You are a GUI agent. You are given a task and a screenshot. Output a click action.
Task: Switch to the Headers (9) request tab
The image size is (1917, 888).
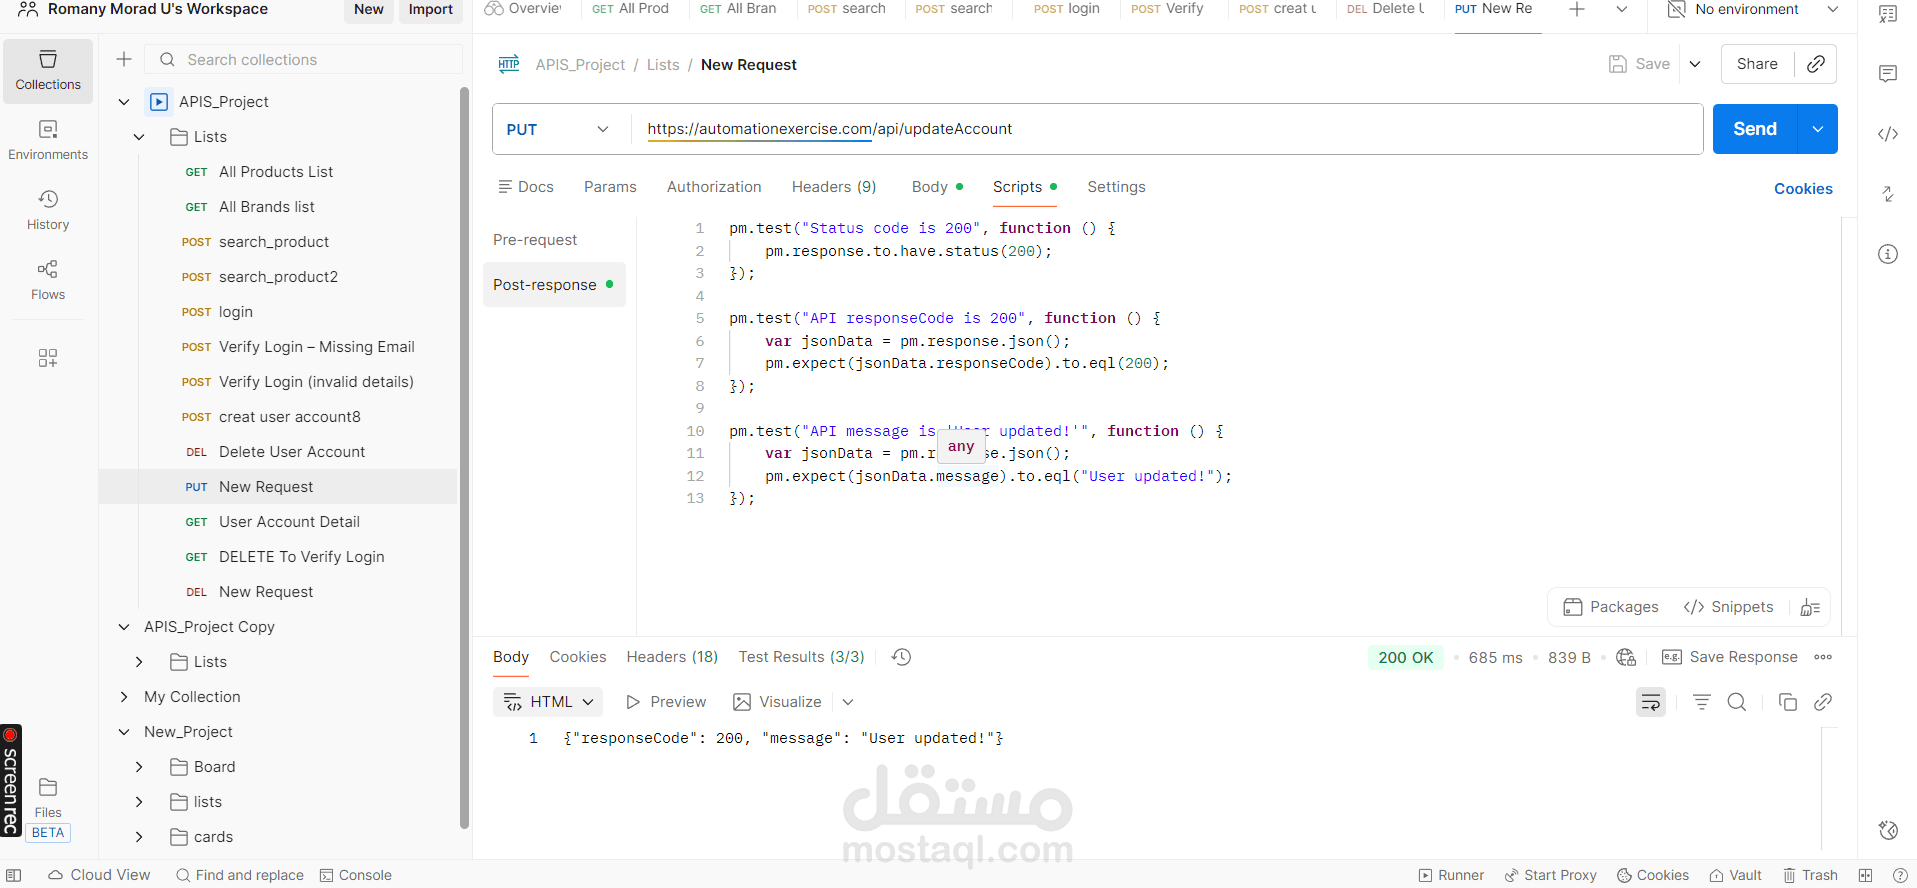point(834,187)
